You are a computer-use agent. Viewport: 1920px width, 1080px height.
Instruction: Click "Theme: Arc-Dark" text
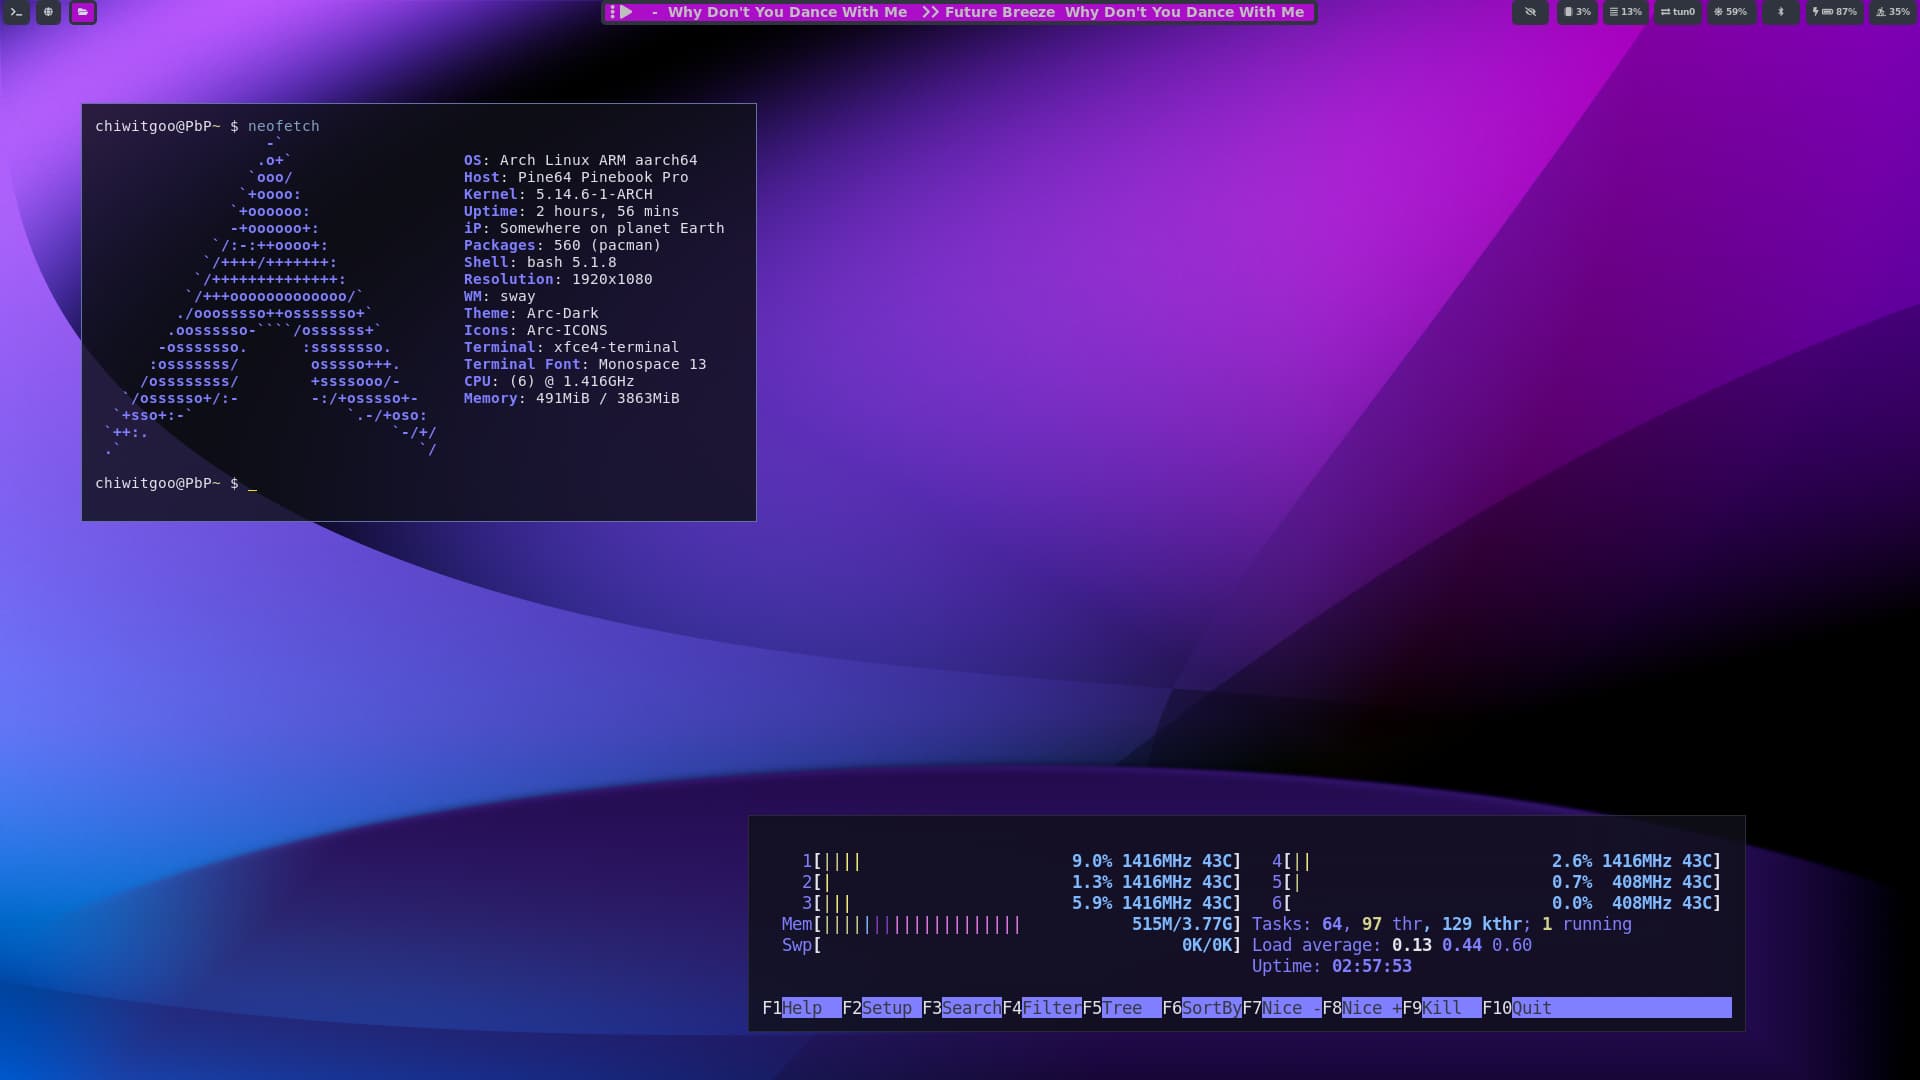(531, 313)
